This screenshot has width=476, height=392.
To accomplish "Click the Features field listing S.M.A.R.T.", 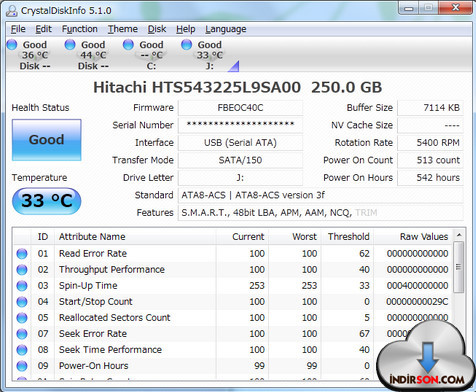I will (x=321, y=213).
